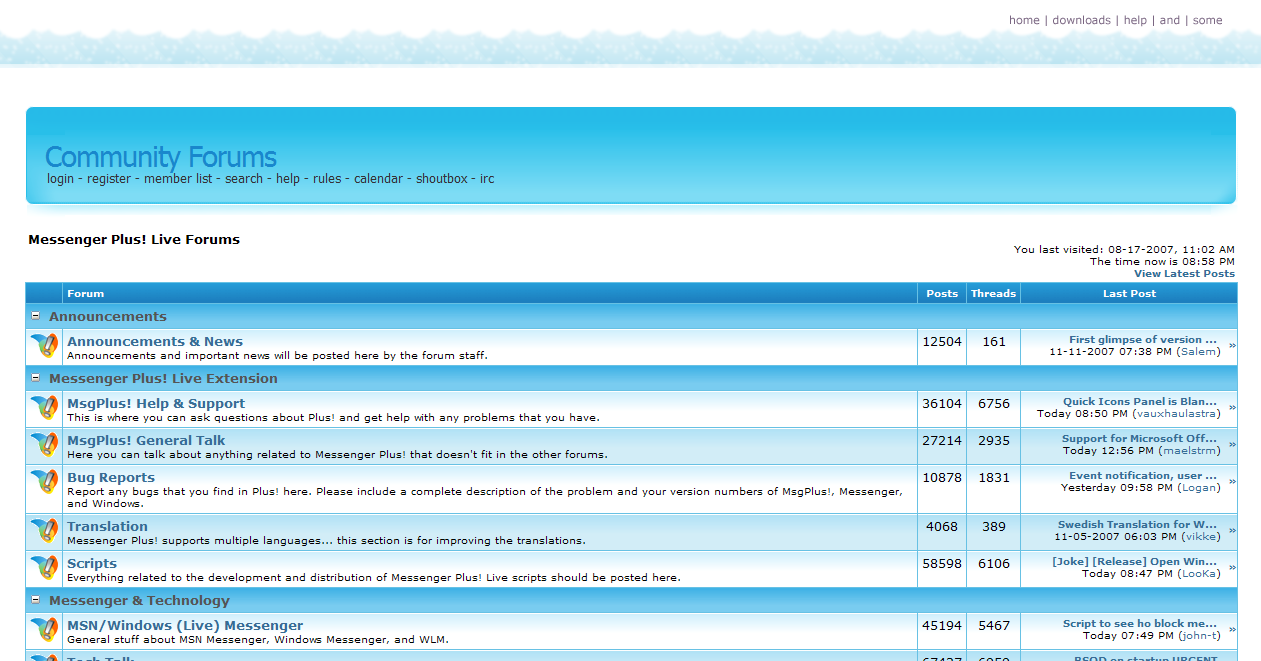
Task: Click the Scripts forum icon
Action: click(44, 568)
